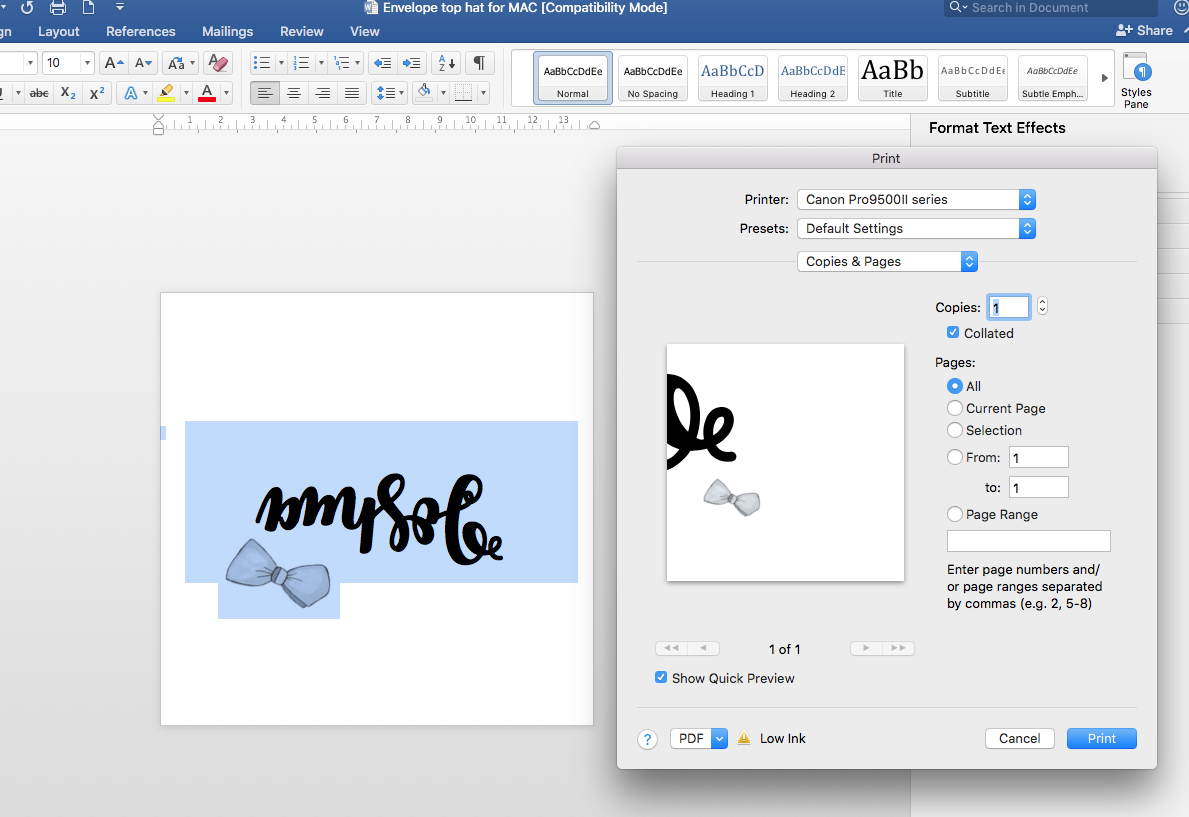Viewport: 1189px width, 817px height.
Task: Align text left
Action: pyautogui.click(x=265, y=93)
